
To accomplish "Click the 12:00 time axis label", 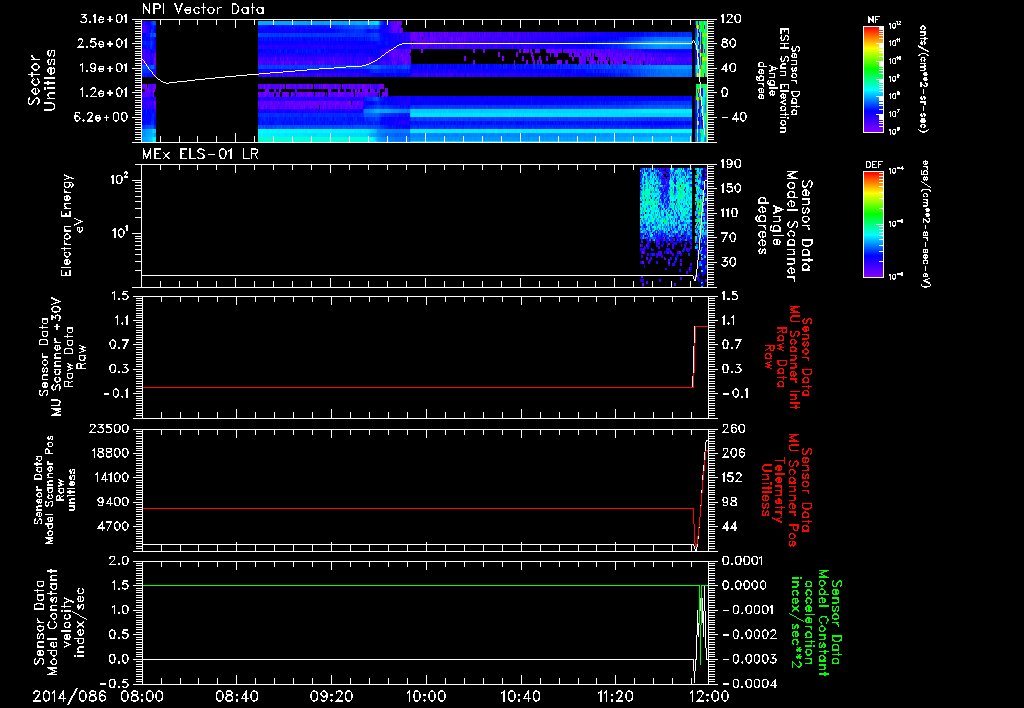I will (x=709, y=696).
